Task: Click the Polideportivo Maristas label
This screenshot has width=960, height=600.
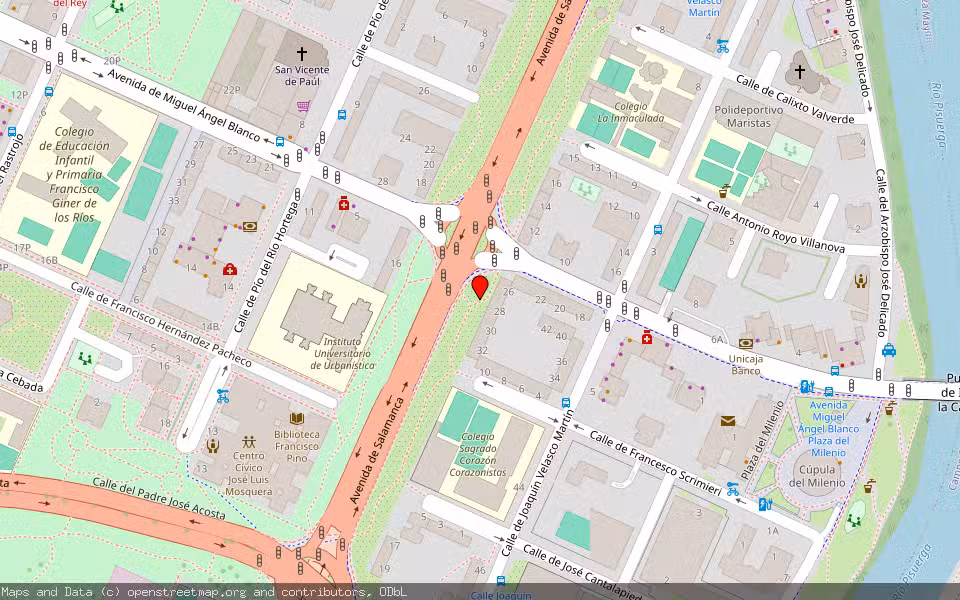Action: point(749,116)
